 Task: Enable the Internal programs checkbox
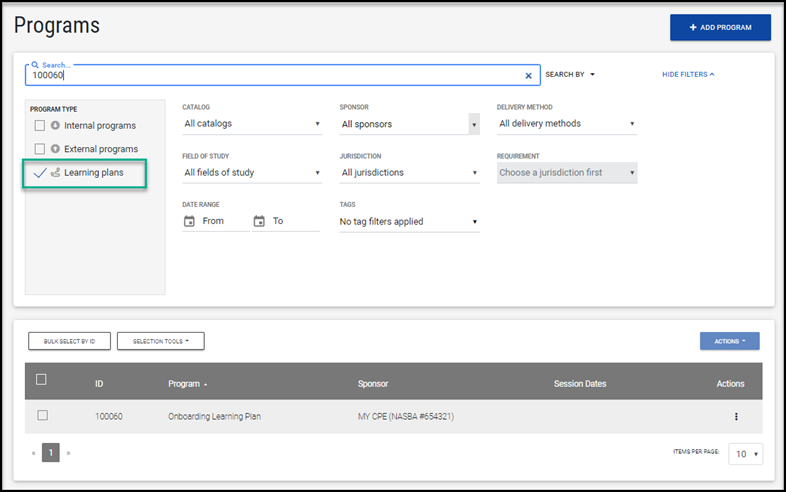point(40,125)
